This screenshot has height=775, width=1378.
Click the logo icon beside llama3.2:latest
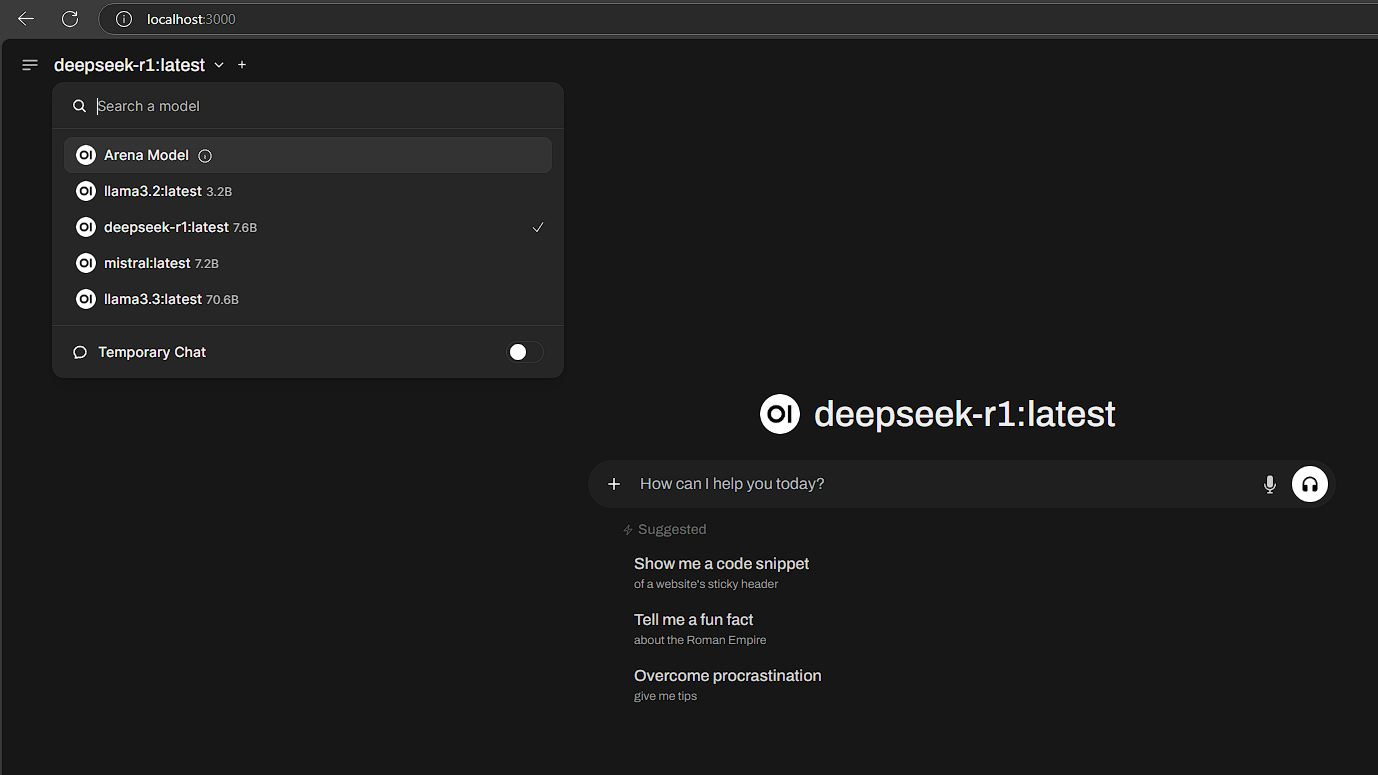tap(86, 191)
